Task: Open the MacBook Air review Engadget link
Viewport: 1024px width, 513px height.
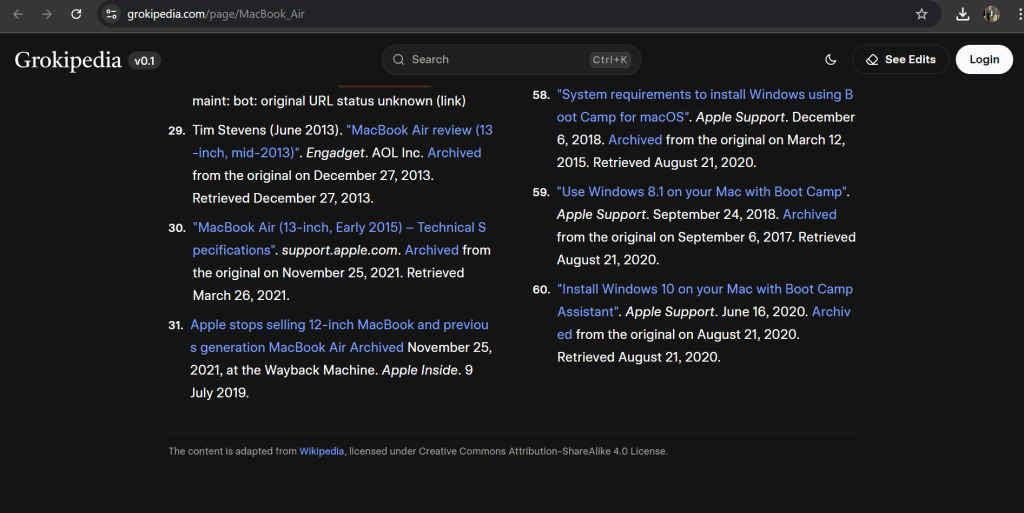Action: click(x=419, y=130)
